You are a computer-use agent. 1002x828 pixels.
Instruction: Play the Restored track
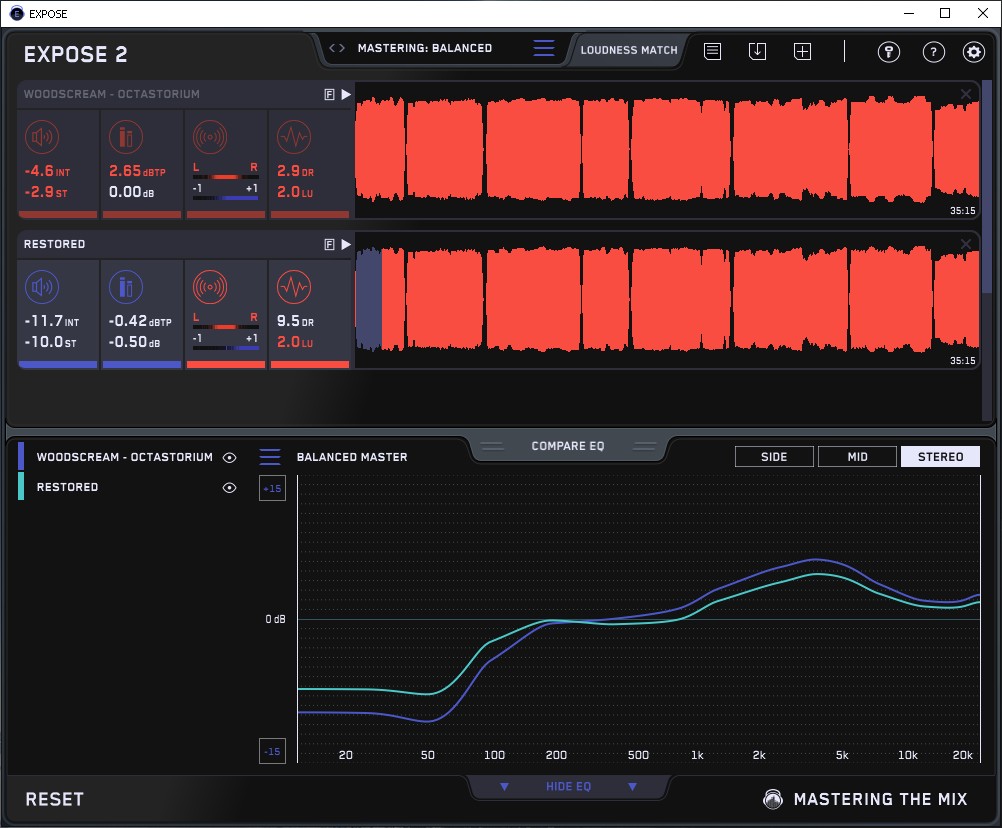346,244
